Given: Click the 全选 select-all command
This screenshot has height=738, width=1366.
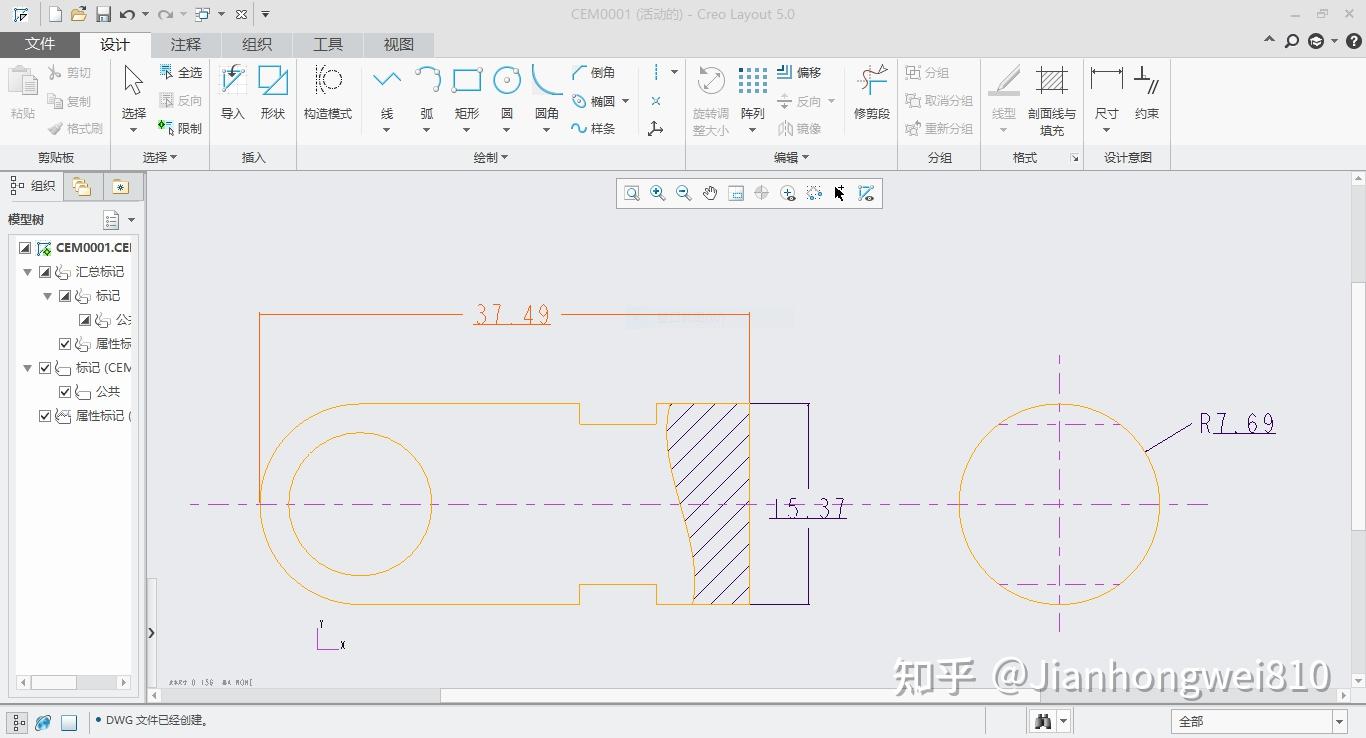Looking at the screenshot, I should (x=181, y=72).
